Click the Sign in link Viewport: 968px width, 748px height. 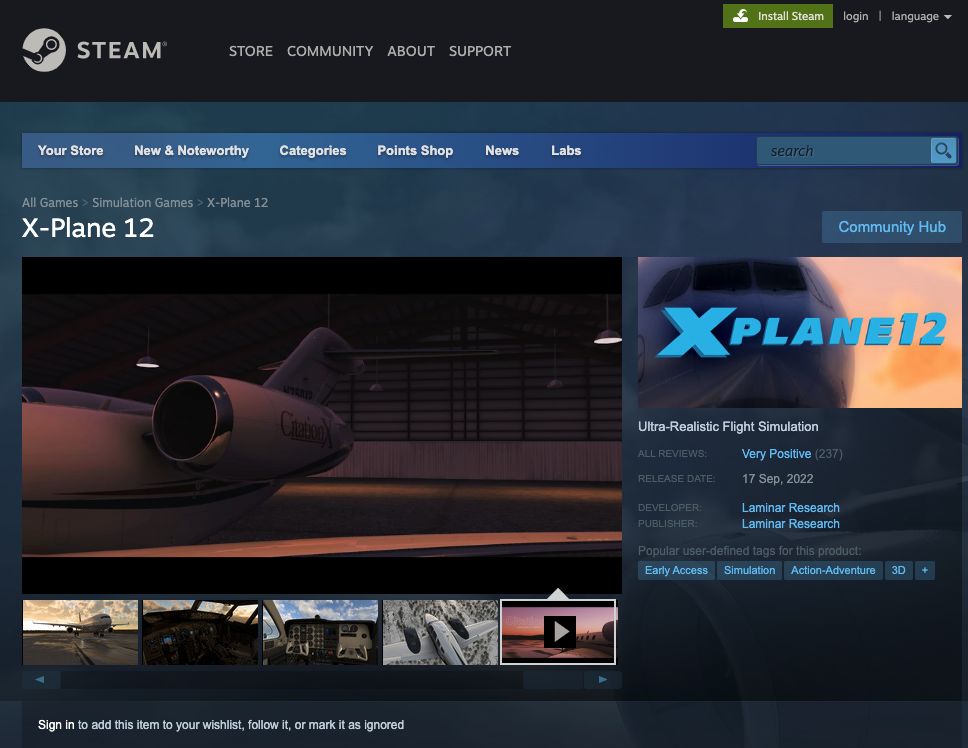tap(56, 725)
